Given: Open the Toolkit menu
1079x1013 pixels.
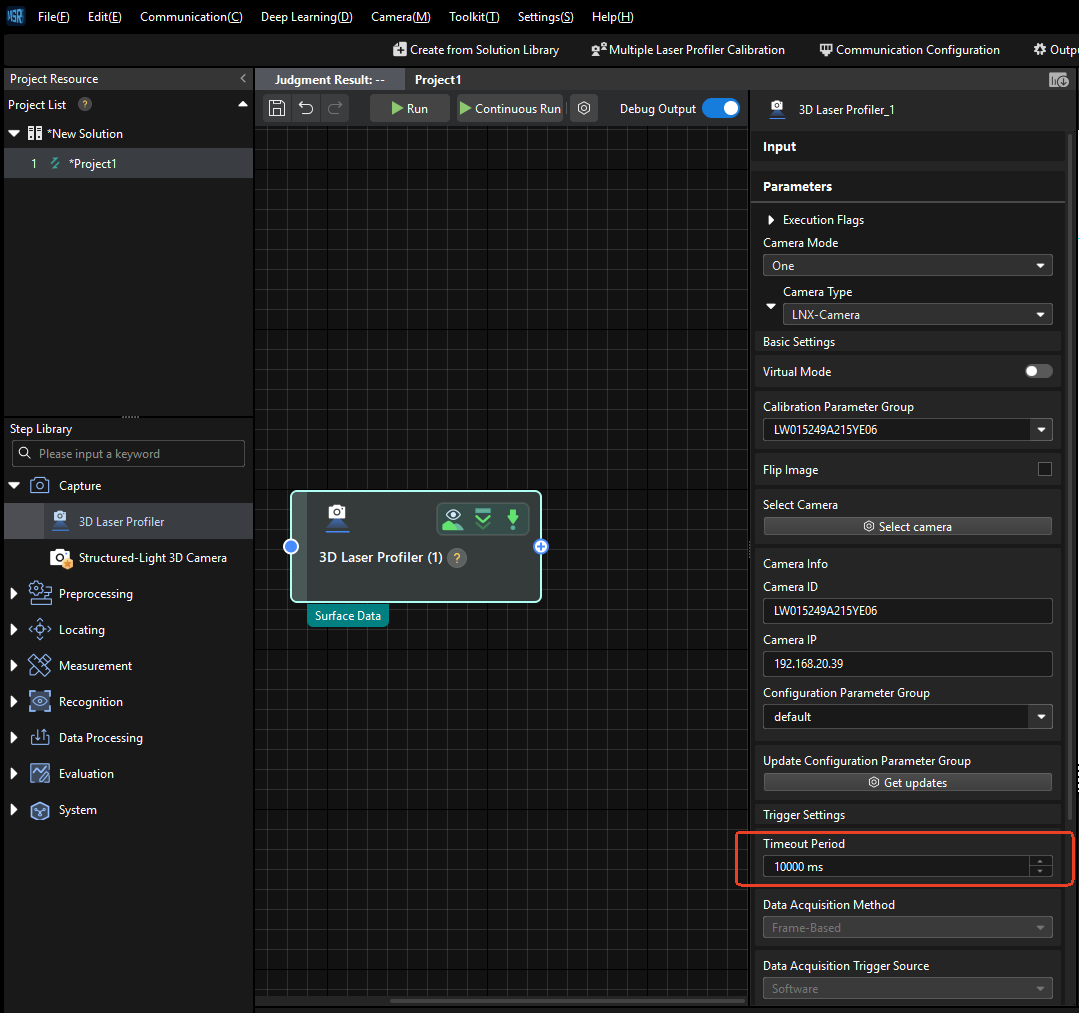Looking at the screenshot, I should 474,17.
